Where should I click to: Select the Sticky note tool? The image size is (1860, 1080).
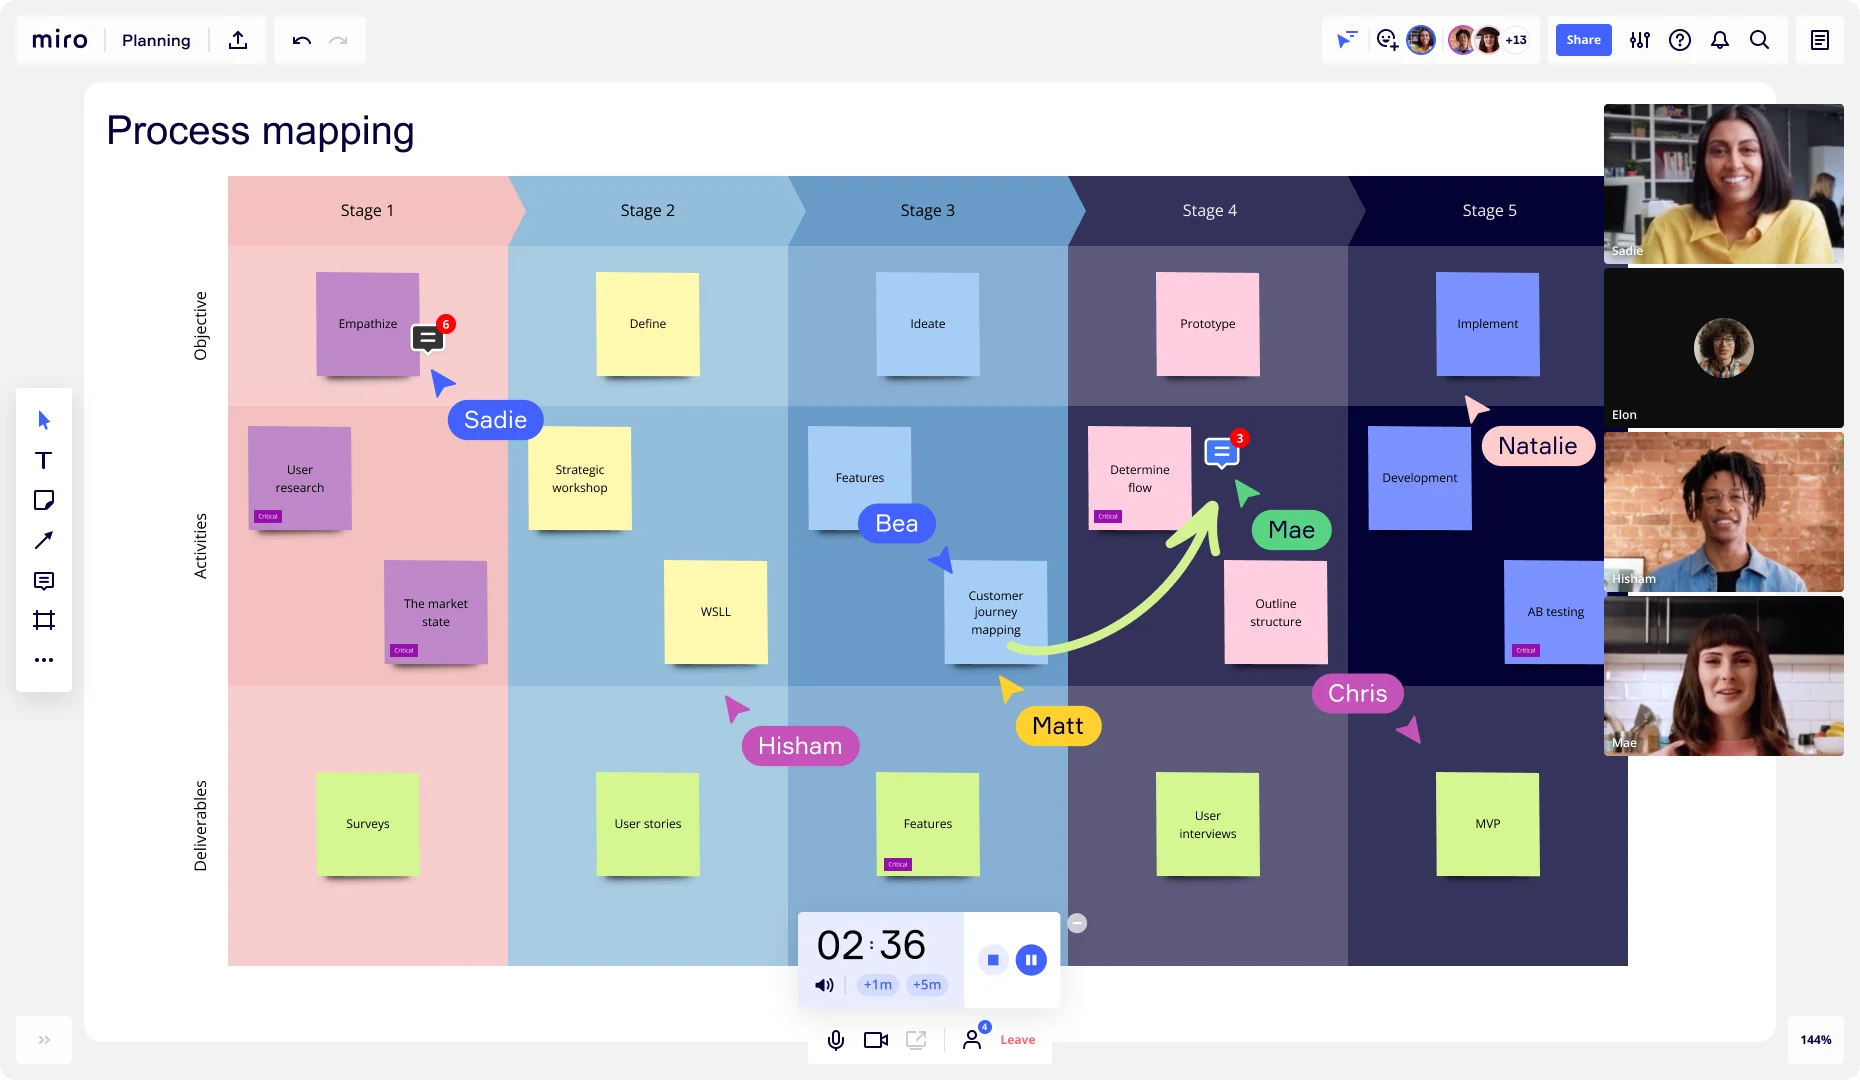[x=44, y=500]
